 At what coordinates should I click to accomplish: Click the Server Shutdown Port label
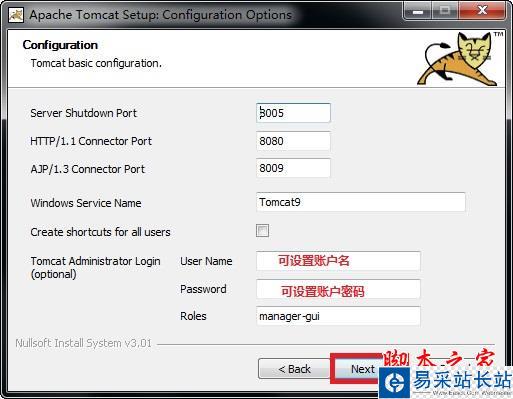coord(84,113)
